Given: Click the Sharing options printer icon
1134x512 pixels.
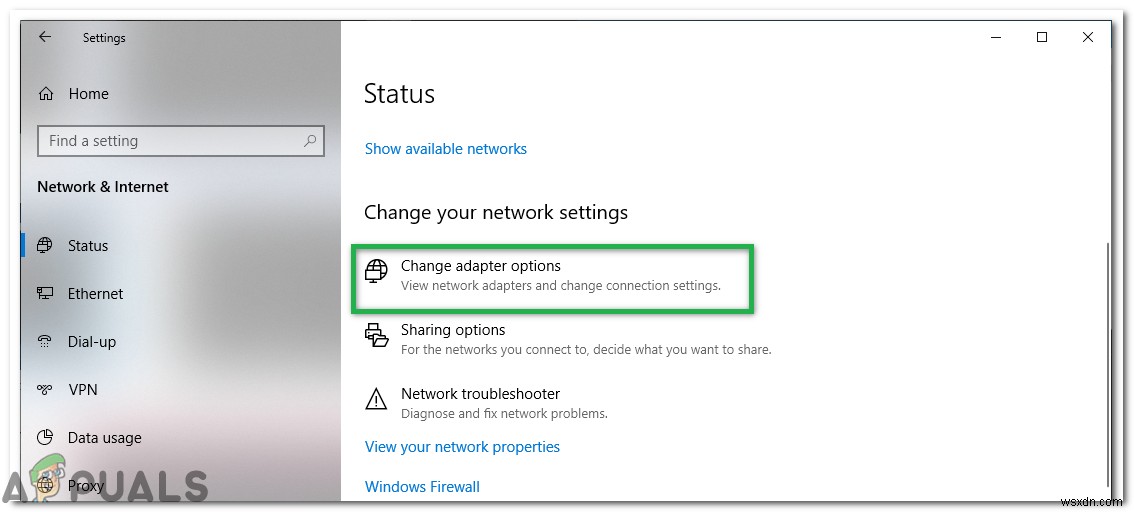Looking at the screenshot, I should [376, 335].
